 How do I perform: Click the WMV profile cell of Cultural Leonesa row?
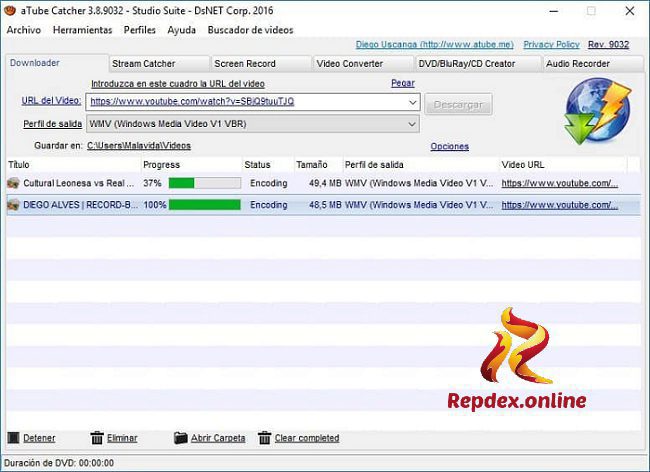click(x=419, y=183)
